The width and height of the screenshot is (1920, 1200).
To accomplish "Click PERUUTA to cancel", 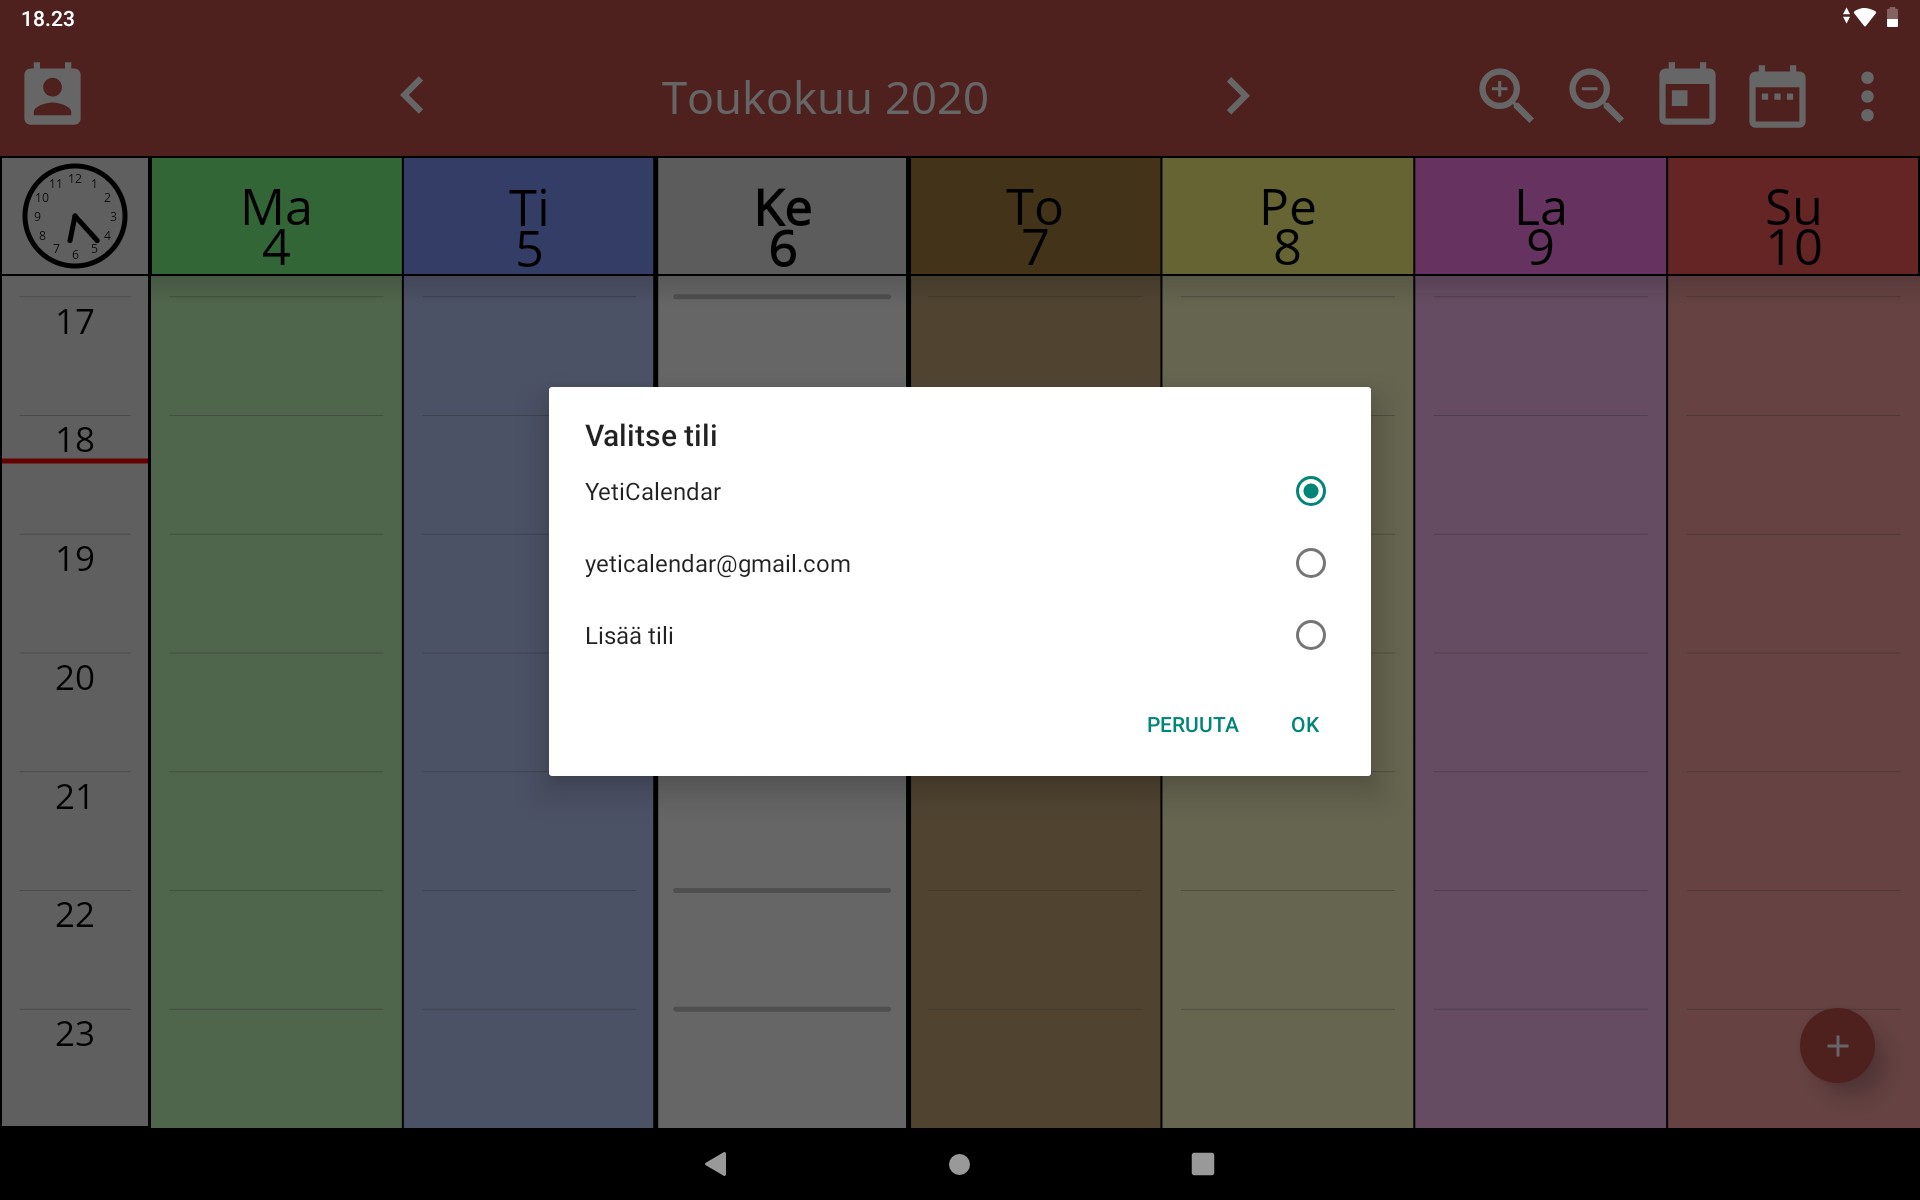I will pyautogui.click(x=1192, y=723).
